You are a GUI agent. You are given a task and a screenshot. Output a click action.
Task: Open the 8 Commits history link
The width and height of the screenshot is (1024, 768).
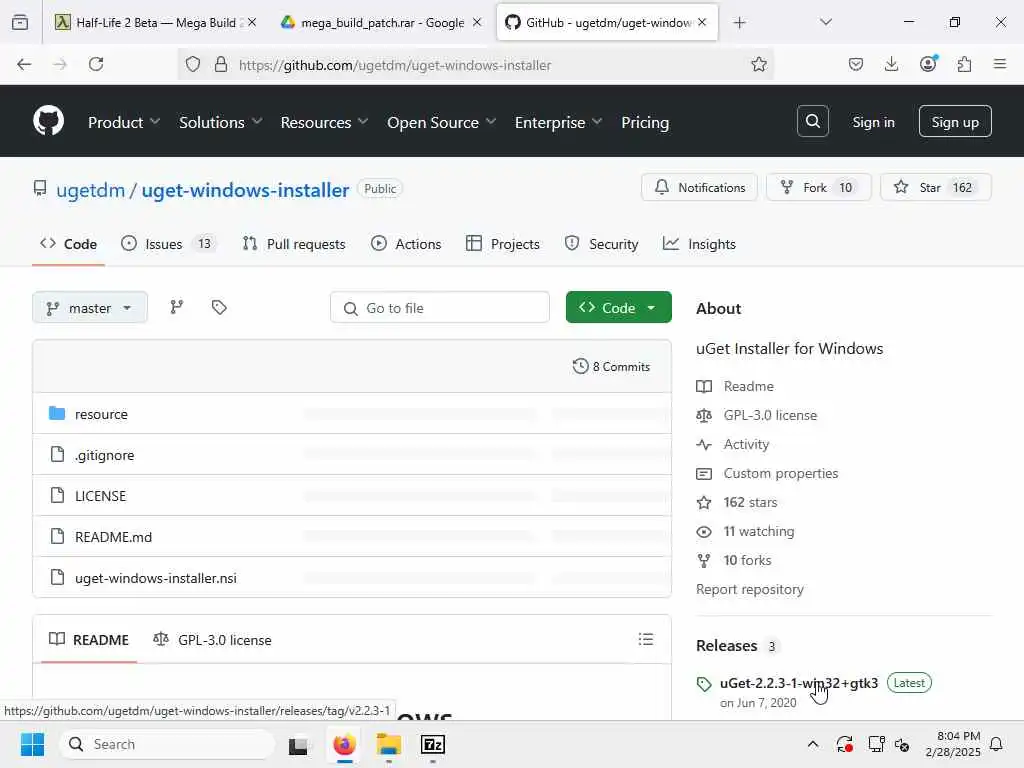tap(611, 366)
